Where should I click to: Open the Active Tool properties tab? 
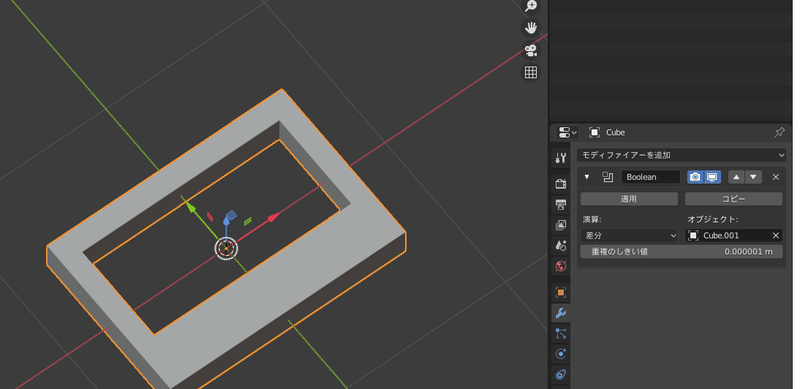click(561, 158)
